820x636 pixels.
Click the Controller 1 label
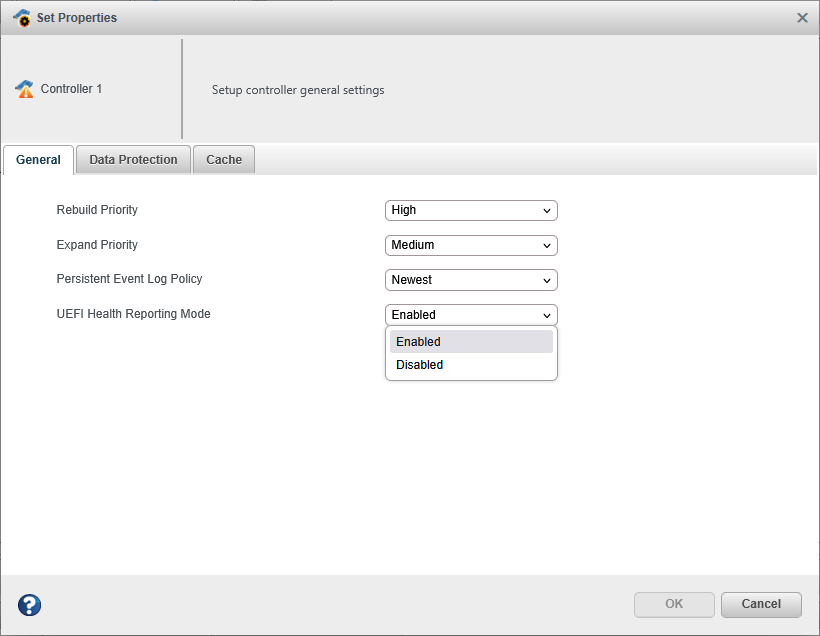click(71, 89)
